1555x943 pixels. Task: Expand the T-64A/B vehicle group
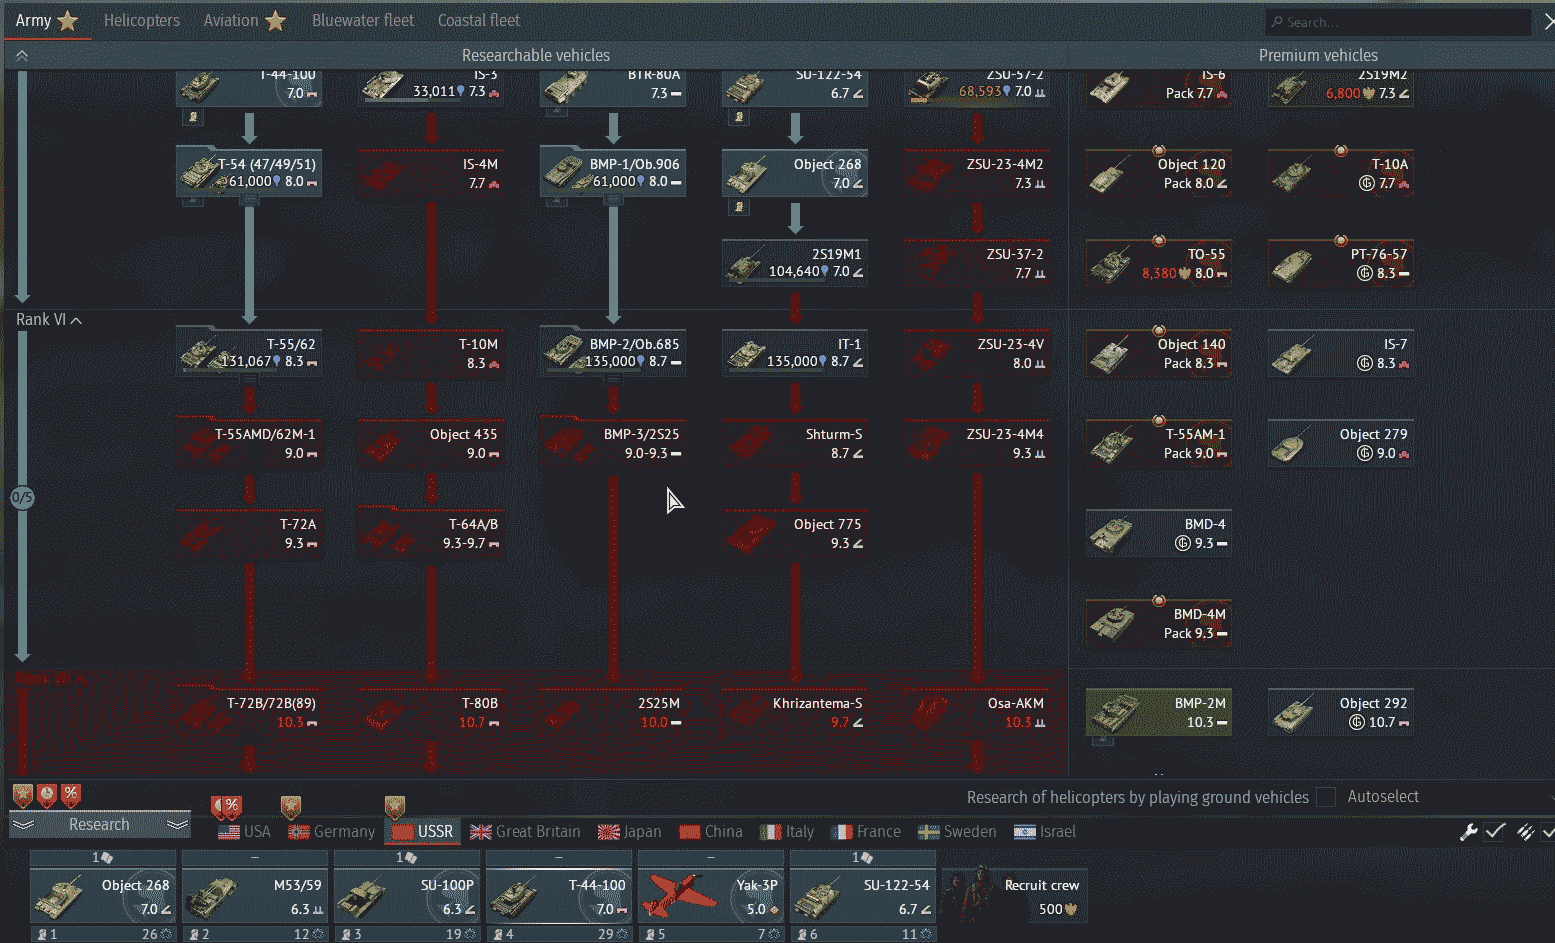pyautogui.click(x=431, y=533)
